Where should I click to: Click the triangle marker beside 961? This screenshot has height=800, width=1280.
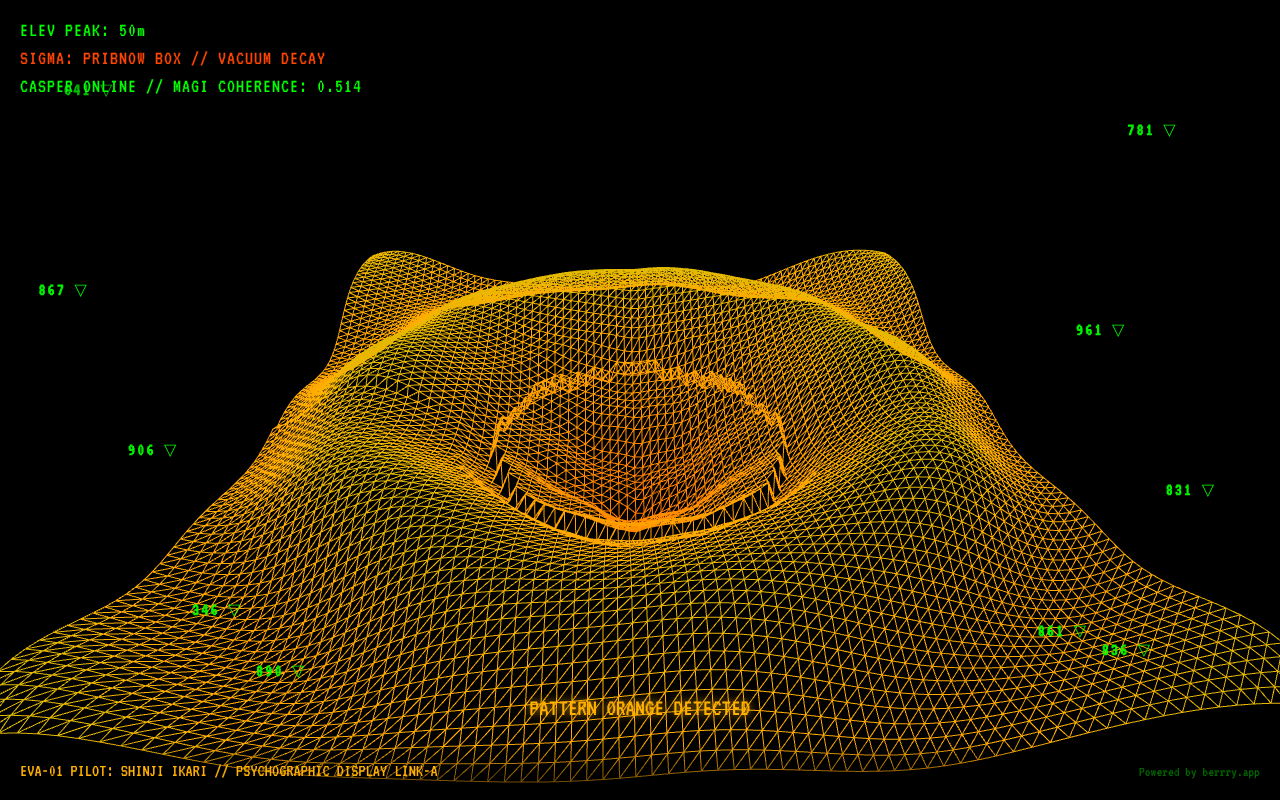1118,330
